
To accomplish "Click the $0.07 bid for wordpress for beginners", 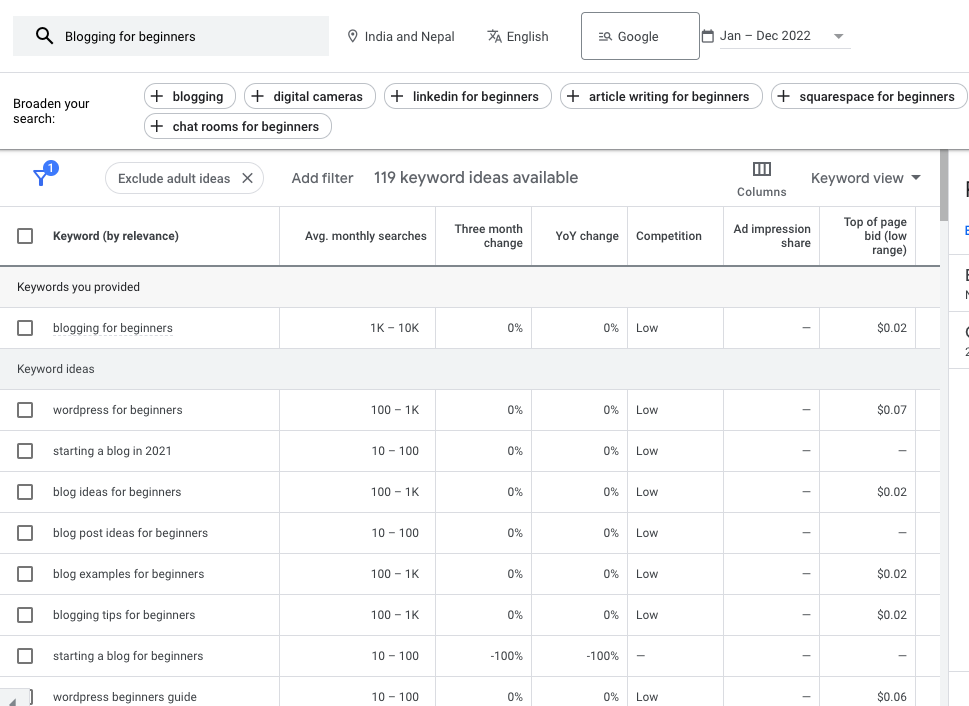I will coord(892,410).
